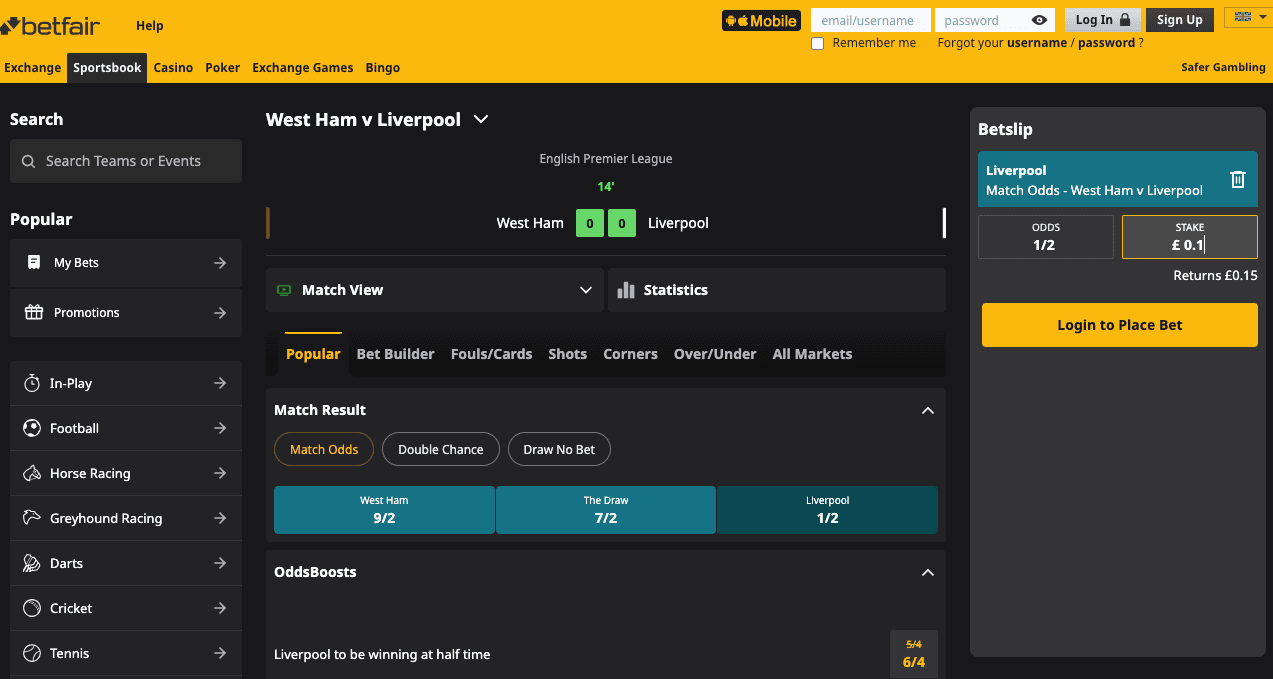Select the Double Chance pill
The width and height of the screenshot is (1273, 679).
tap(441, 449)
